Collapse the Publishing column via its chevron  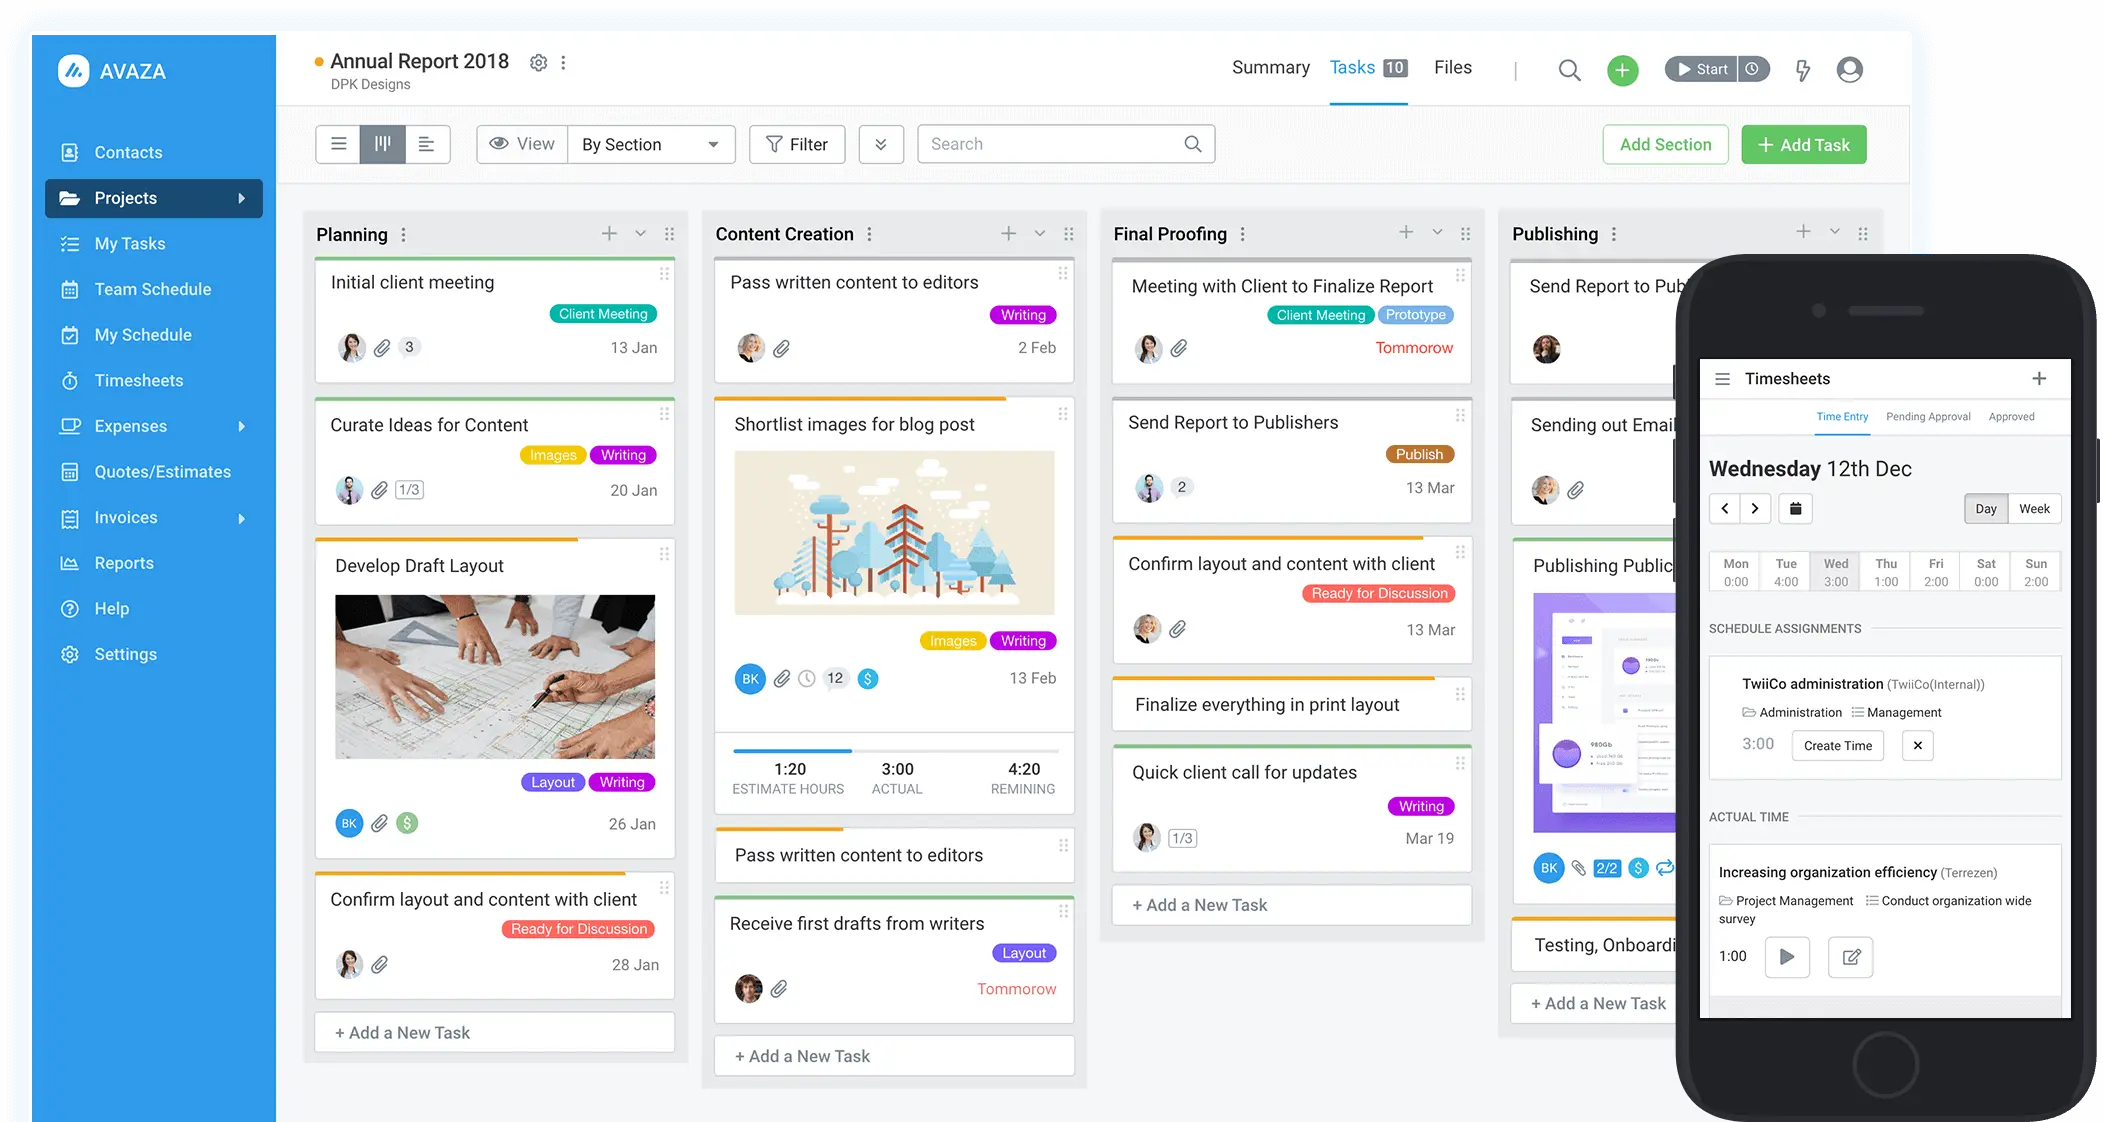[1834, 231]
